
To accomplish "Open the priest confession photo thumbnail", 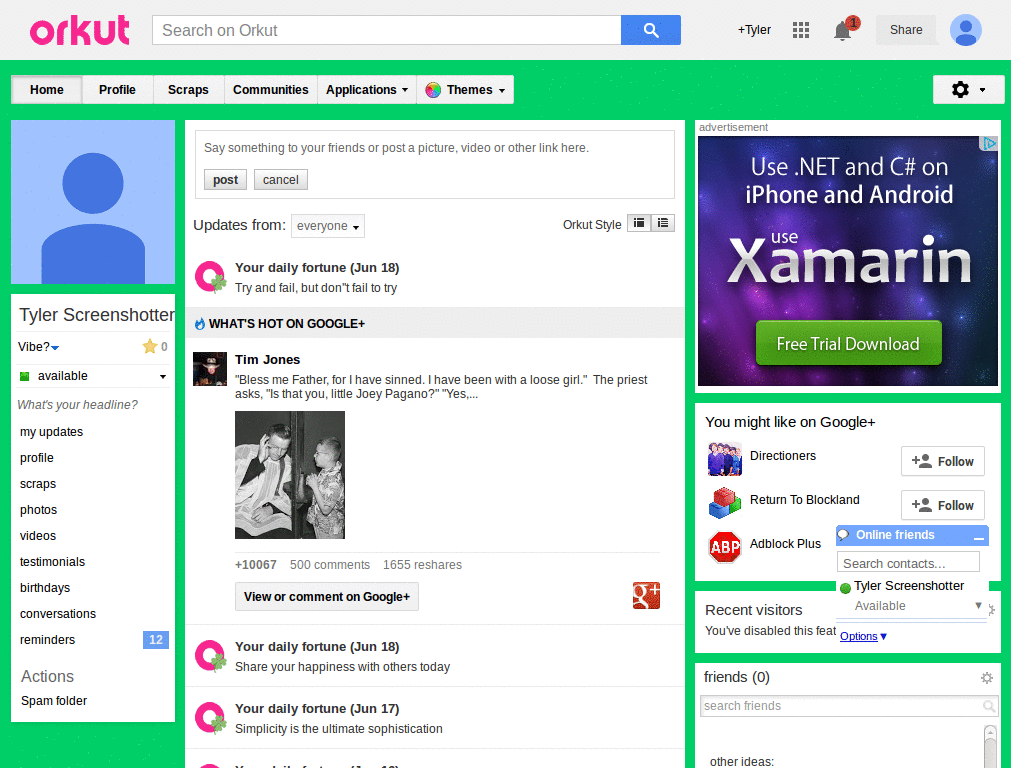I will point(290,475).
